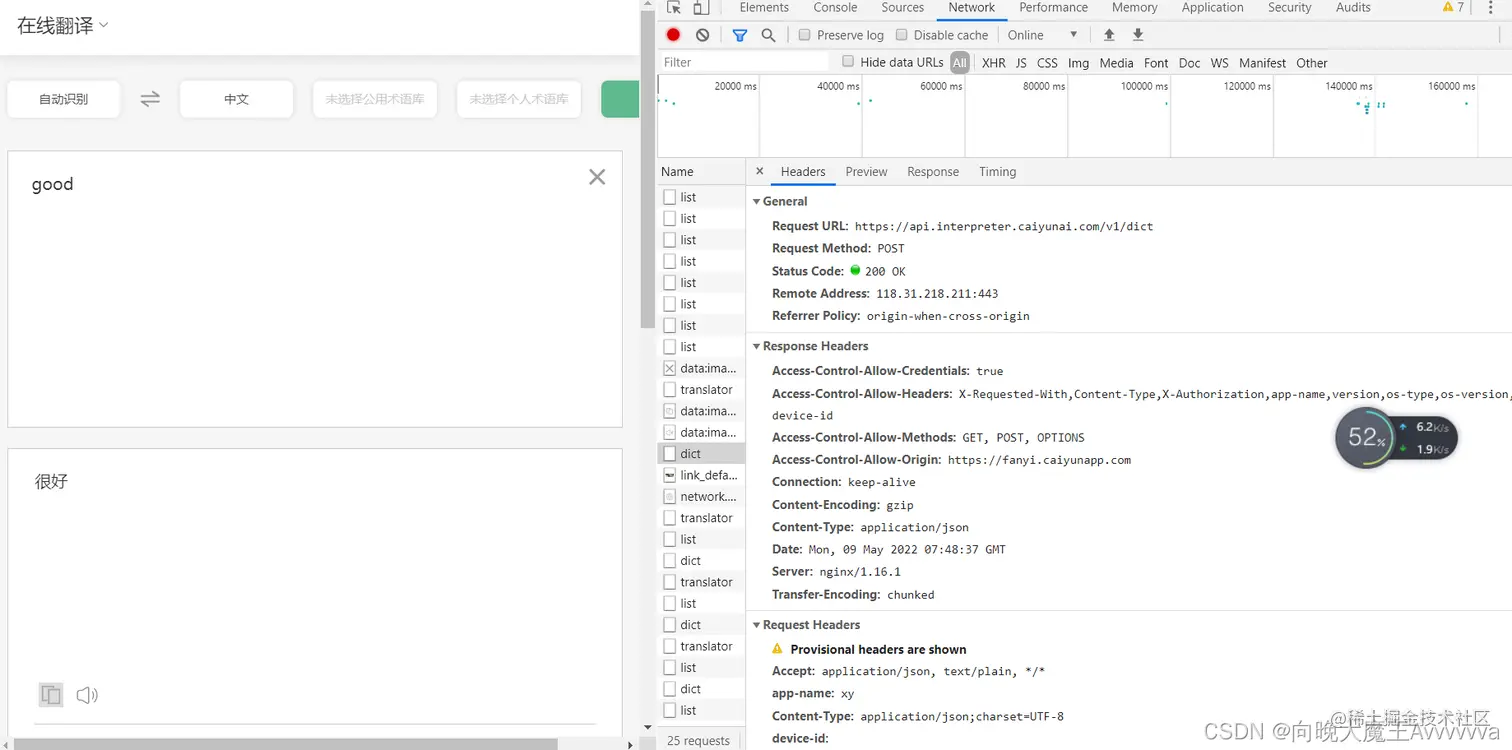Open the first list request
The width and height of the screenshot is (1512, 750).
click(x=701, y=197)
